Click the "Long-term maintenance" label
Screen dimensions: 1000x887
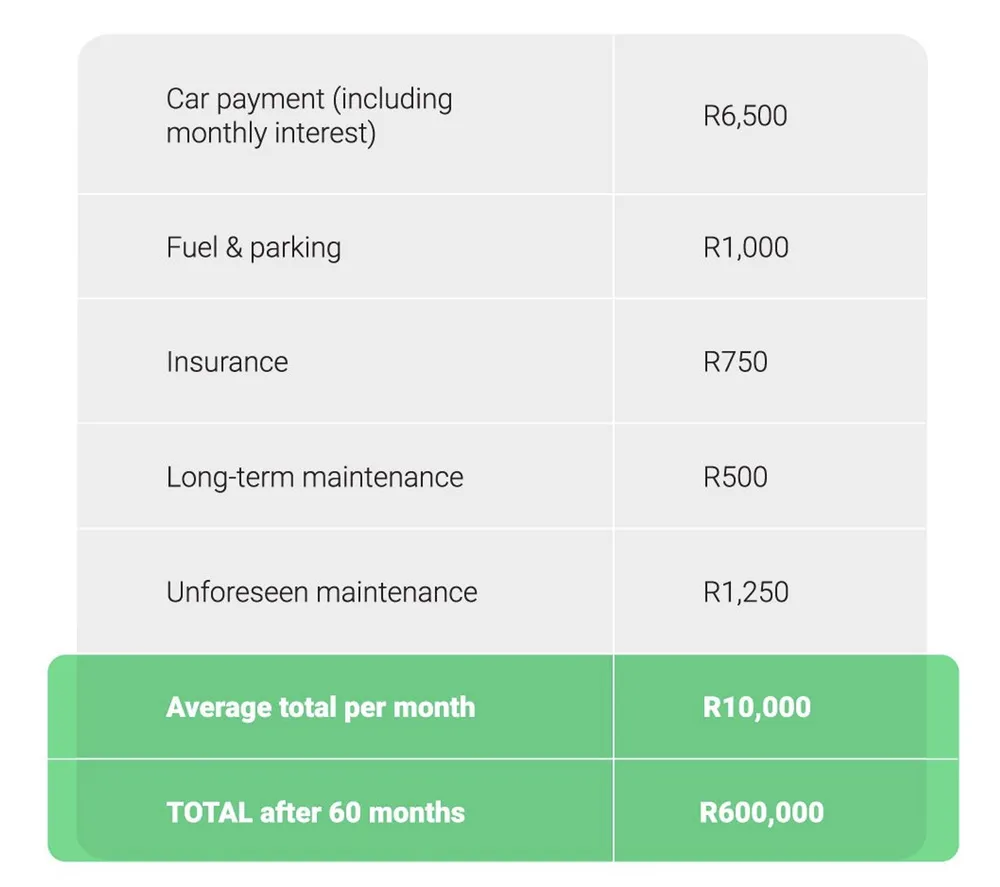click(x=314, y=477)
